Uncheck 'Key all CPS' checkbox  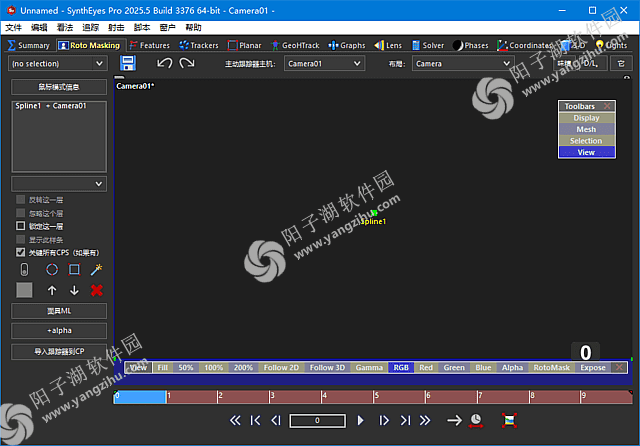coord(20,252)
